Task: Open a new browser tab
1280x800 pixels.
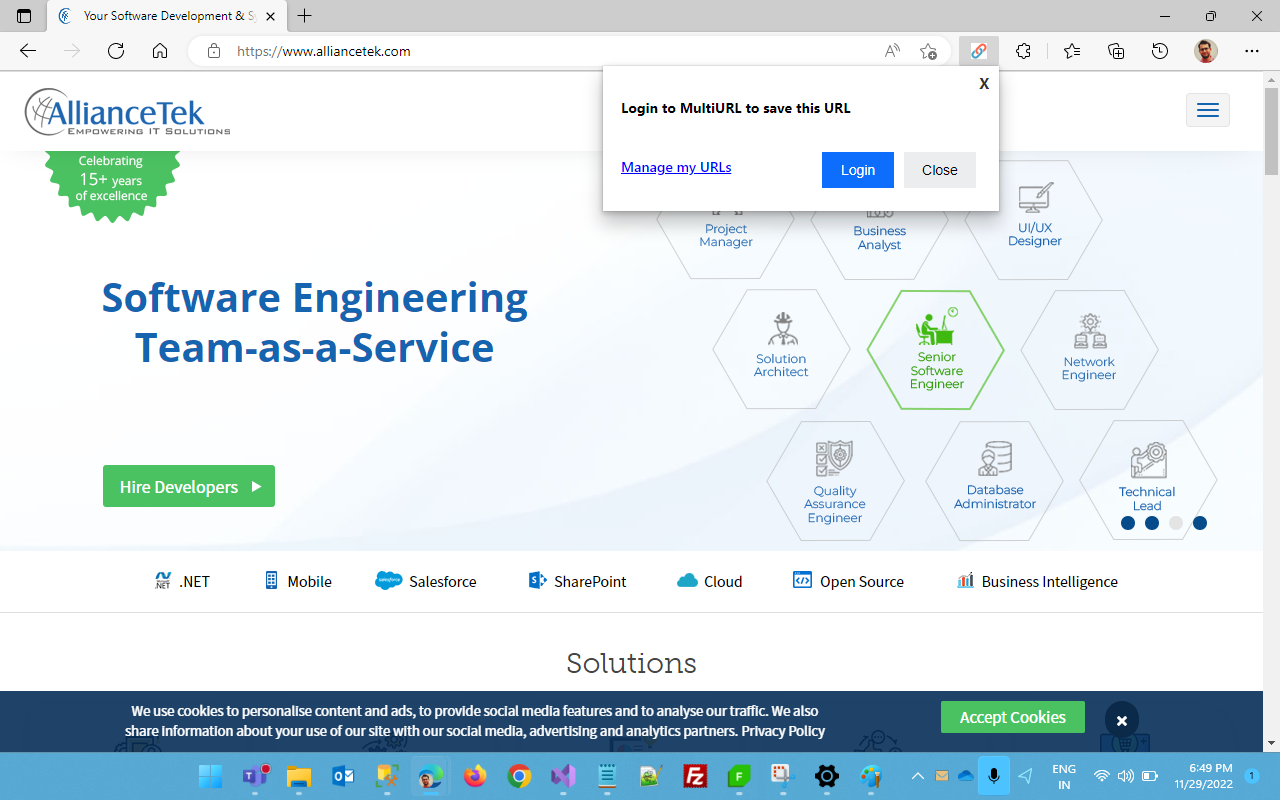Action: coord(304,16)
